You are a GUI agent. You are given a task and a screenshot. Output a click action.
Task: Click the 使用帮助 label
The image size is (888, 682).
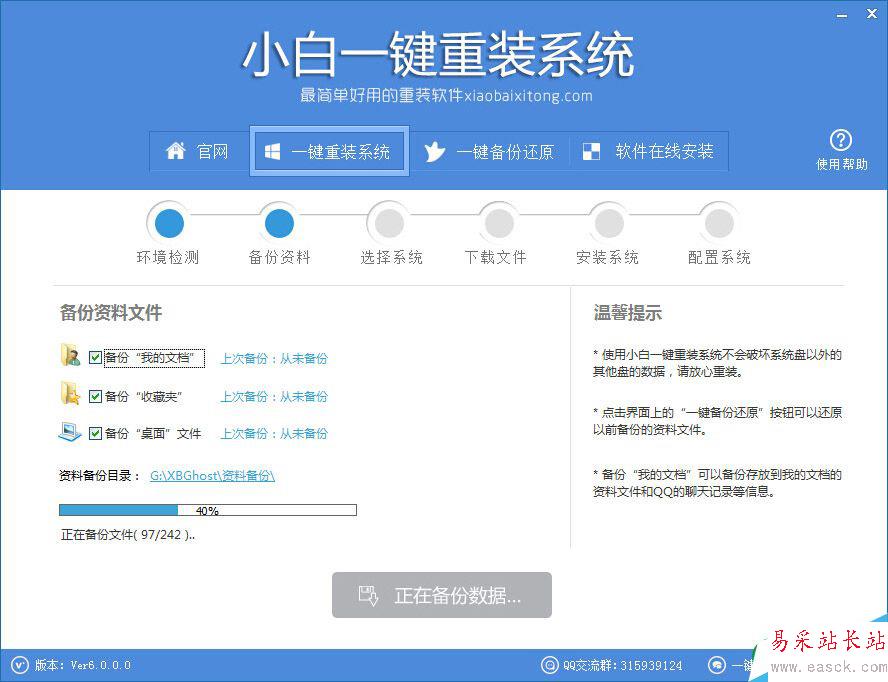(842, 164)
